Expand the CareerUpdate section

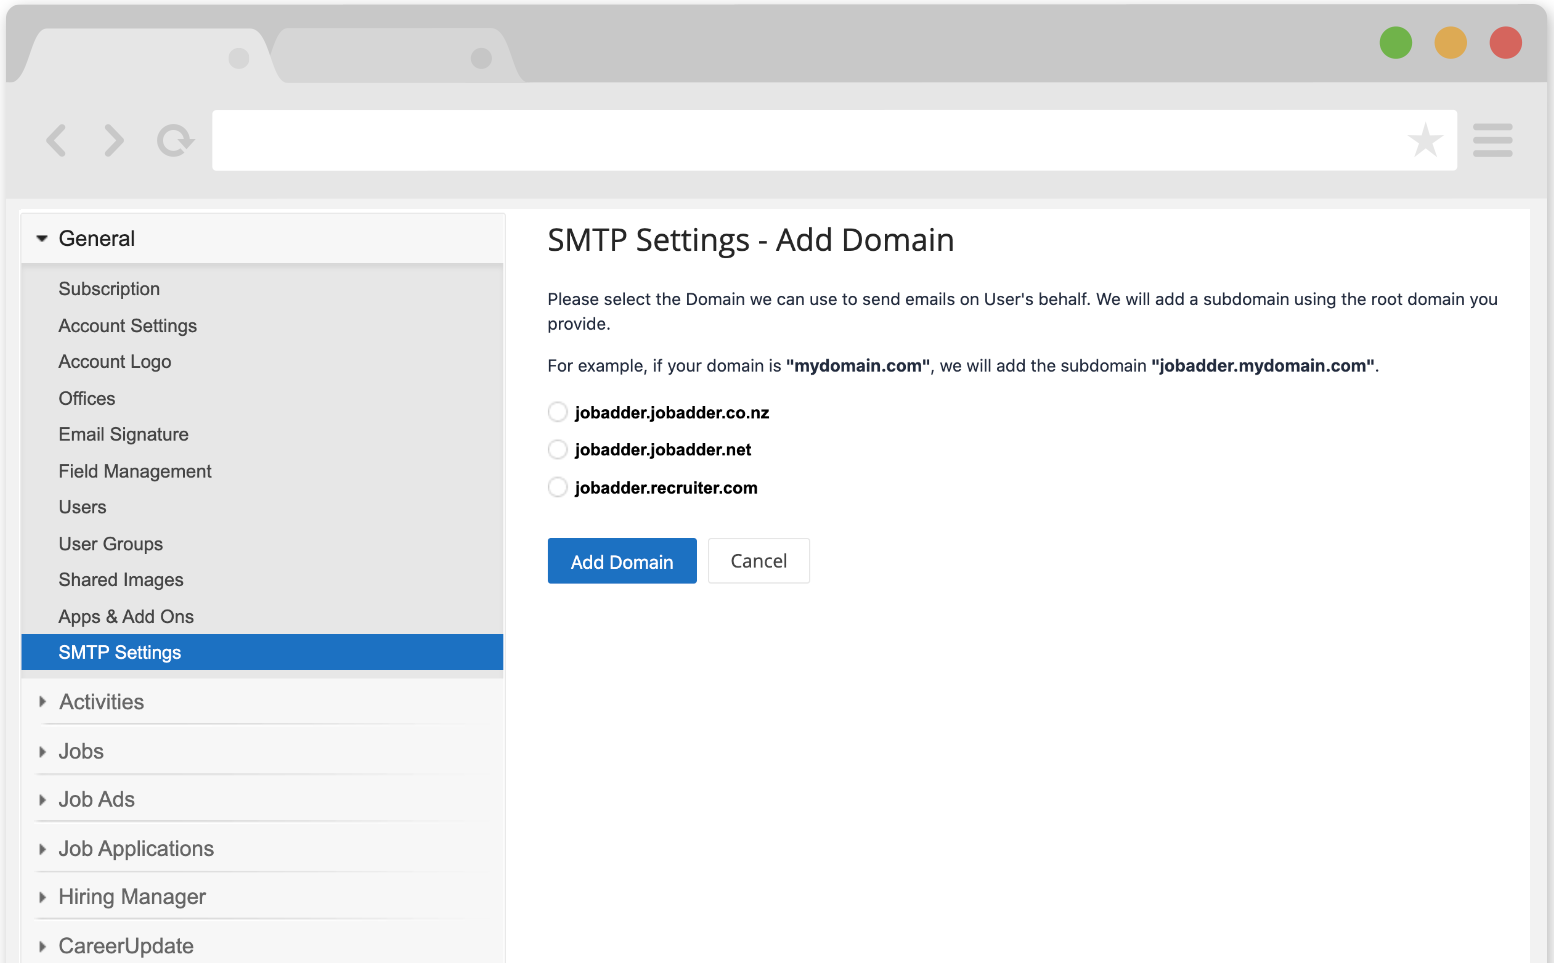tap(126, 944)
